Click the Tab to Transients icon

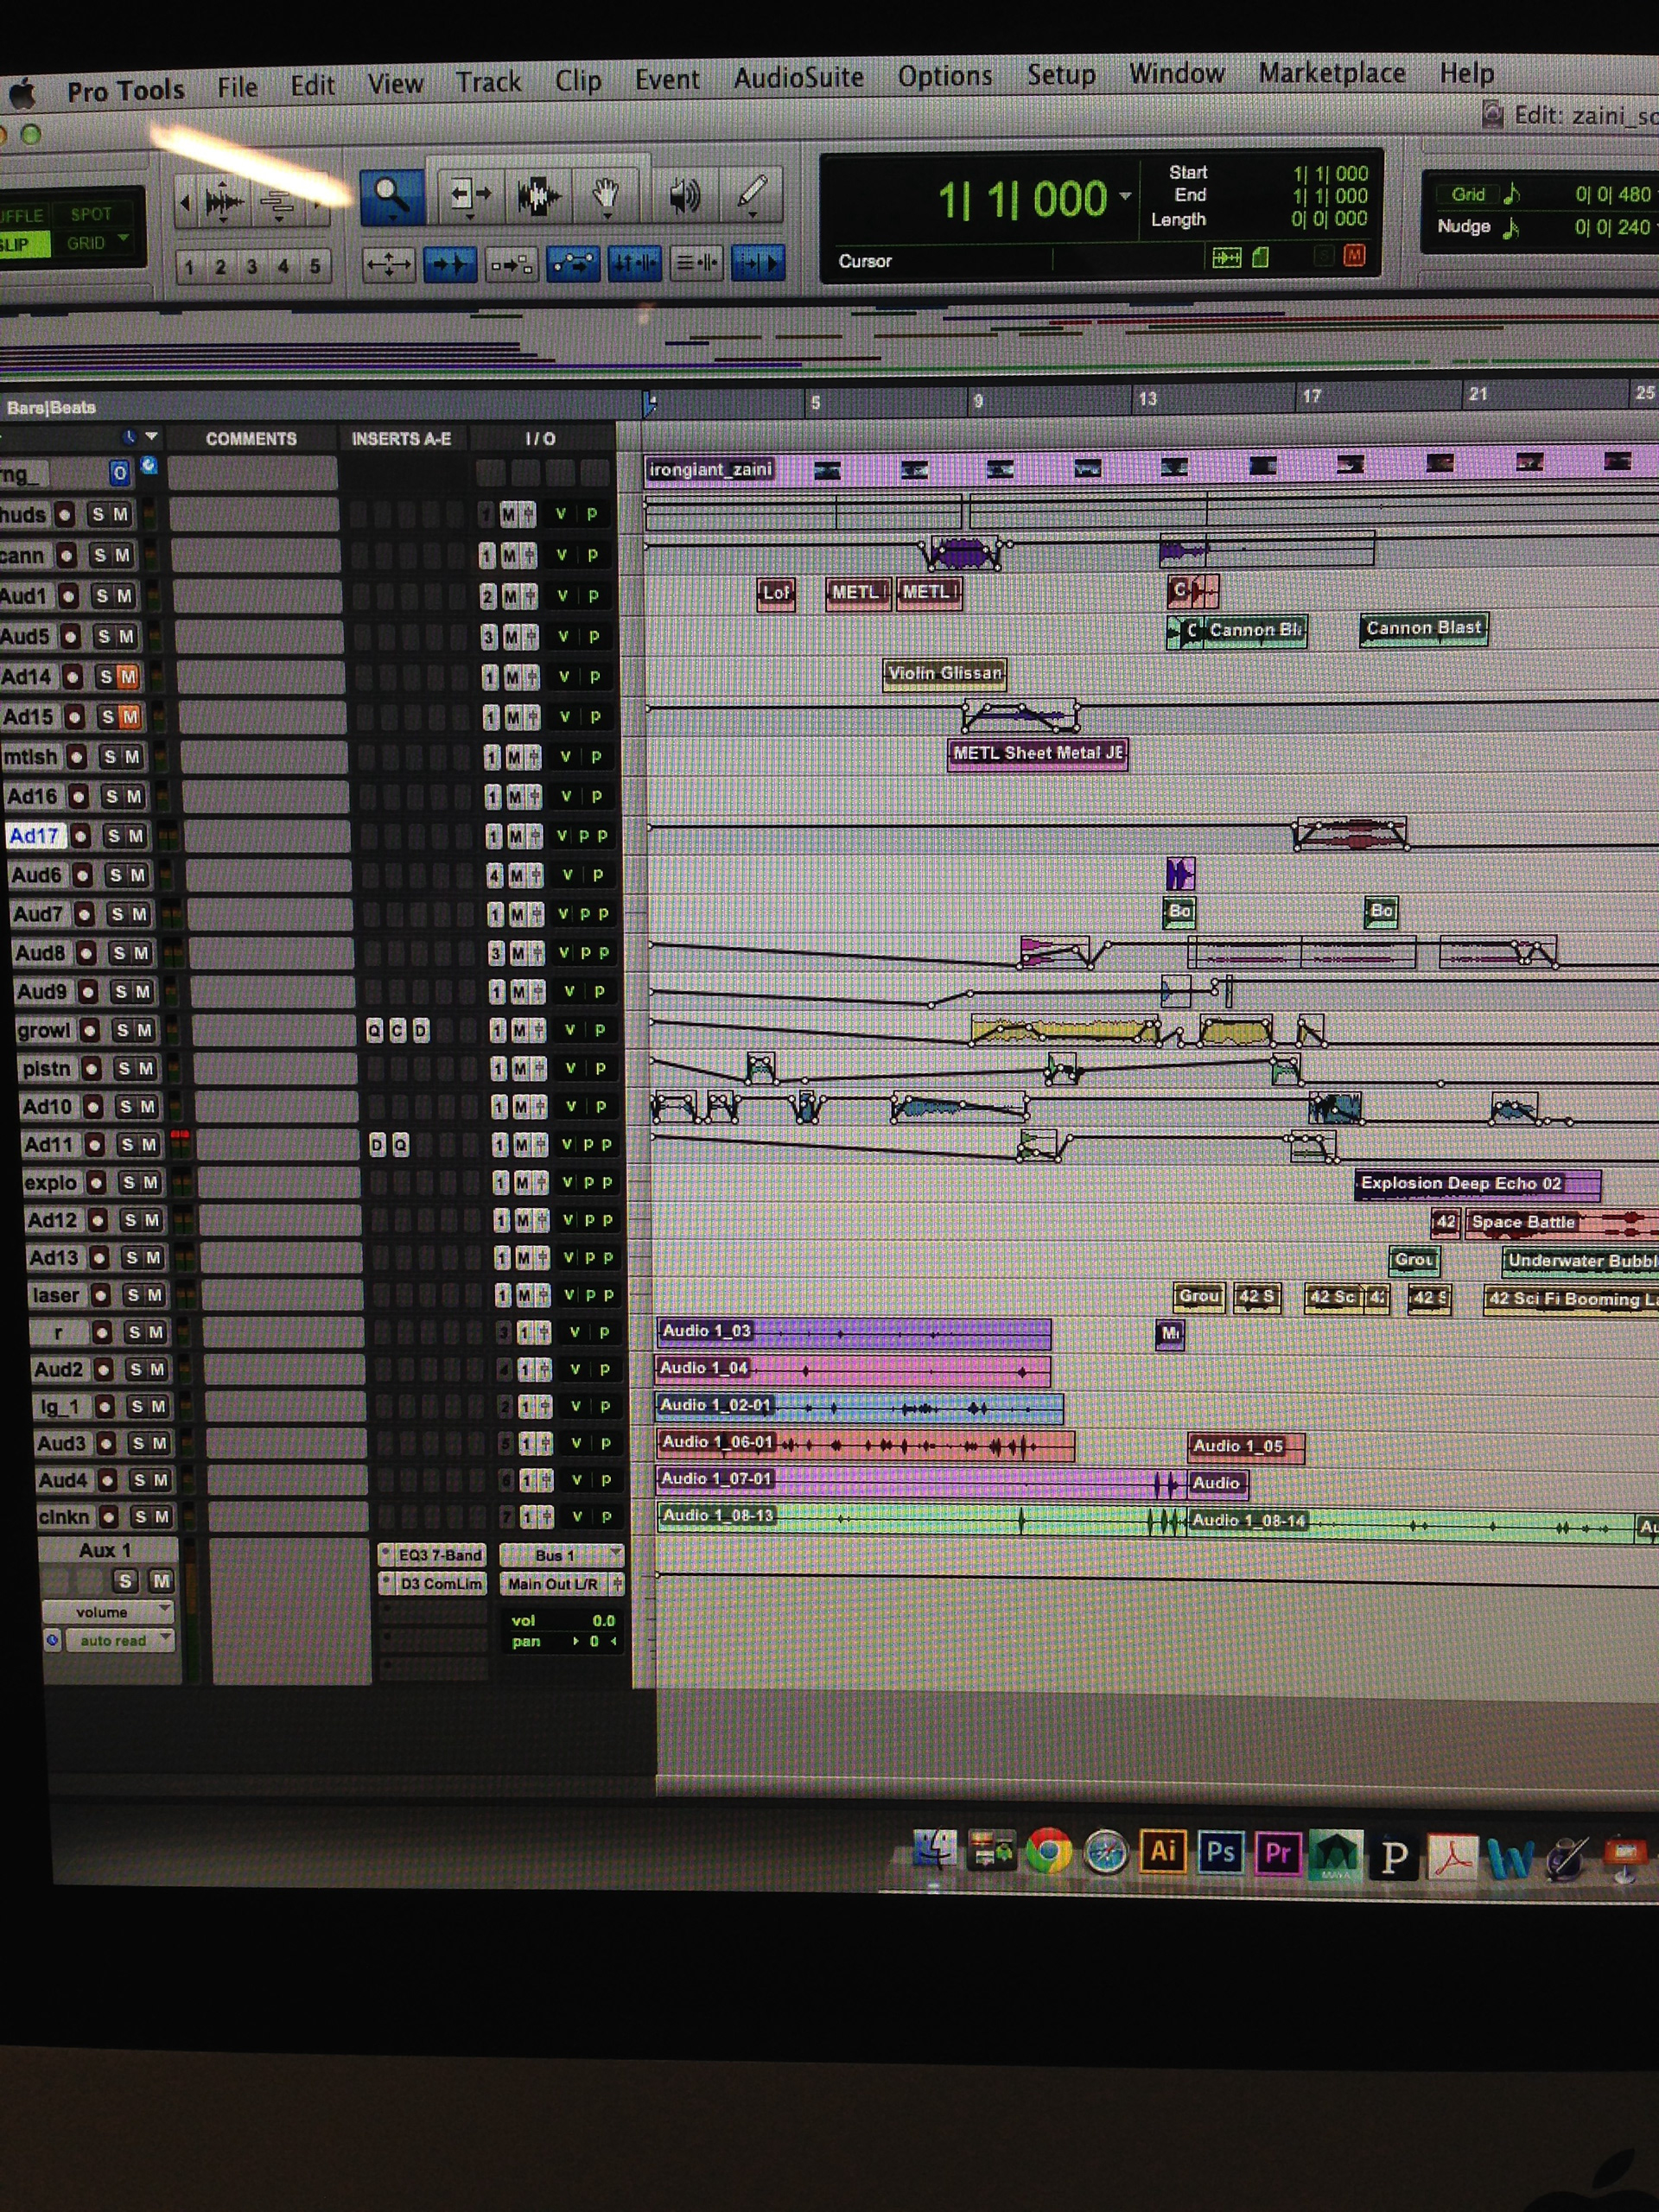(x=449, y=265)
